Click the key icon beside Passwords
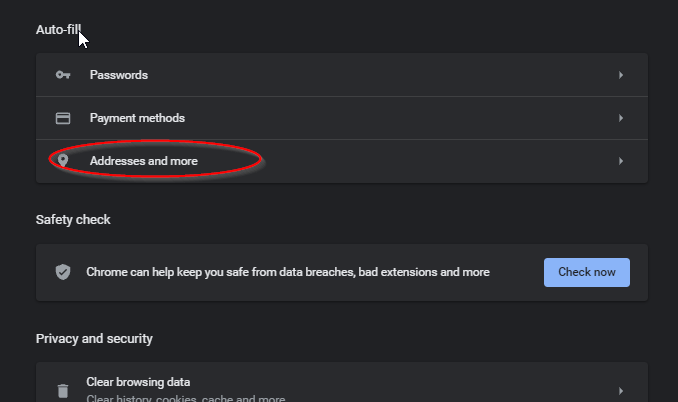The image size is (678, 402). tap(63, 75)
